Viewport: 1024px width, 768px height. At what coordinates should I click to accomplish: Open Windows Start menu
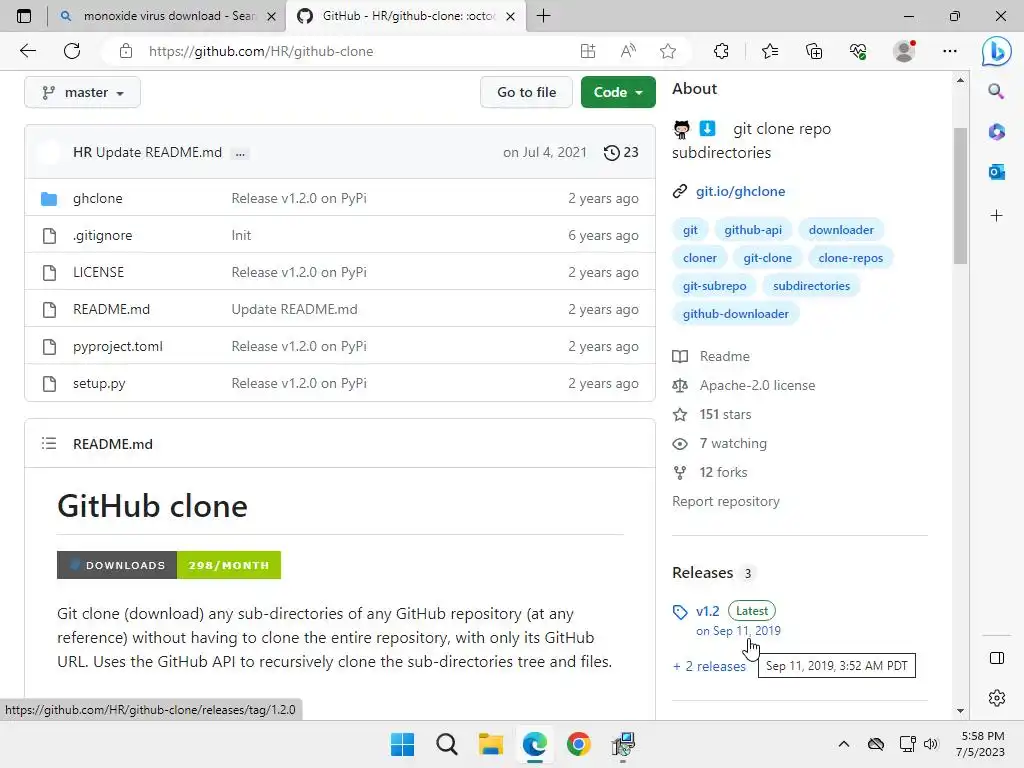402,744
